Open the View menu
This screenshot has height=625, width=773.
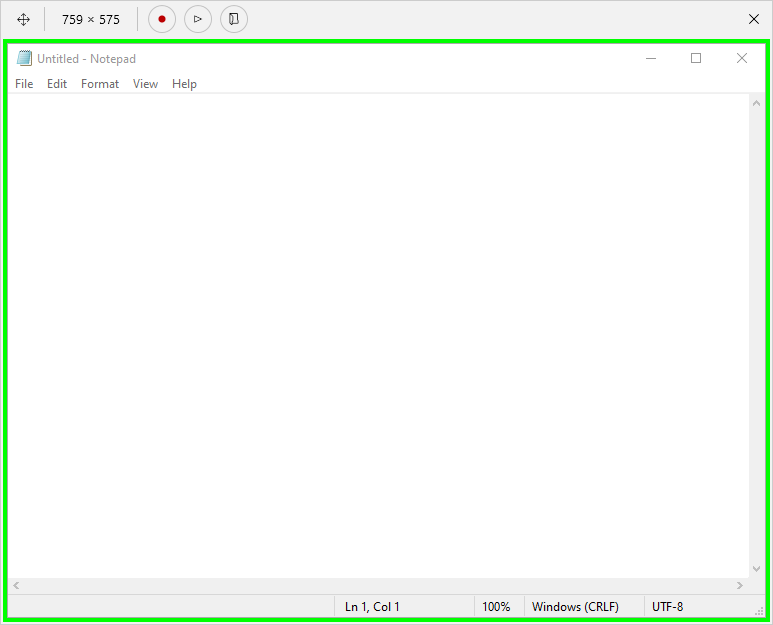(x=145, y=84)
